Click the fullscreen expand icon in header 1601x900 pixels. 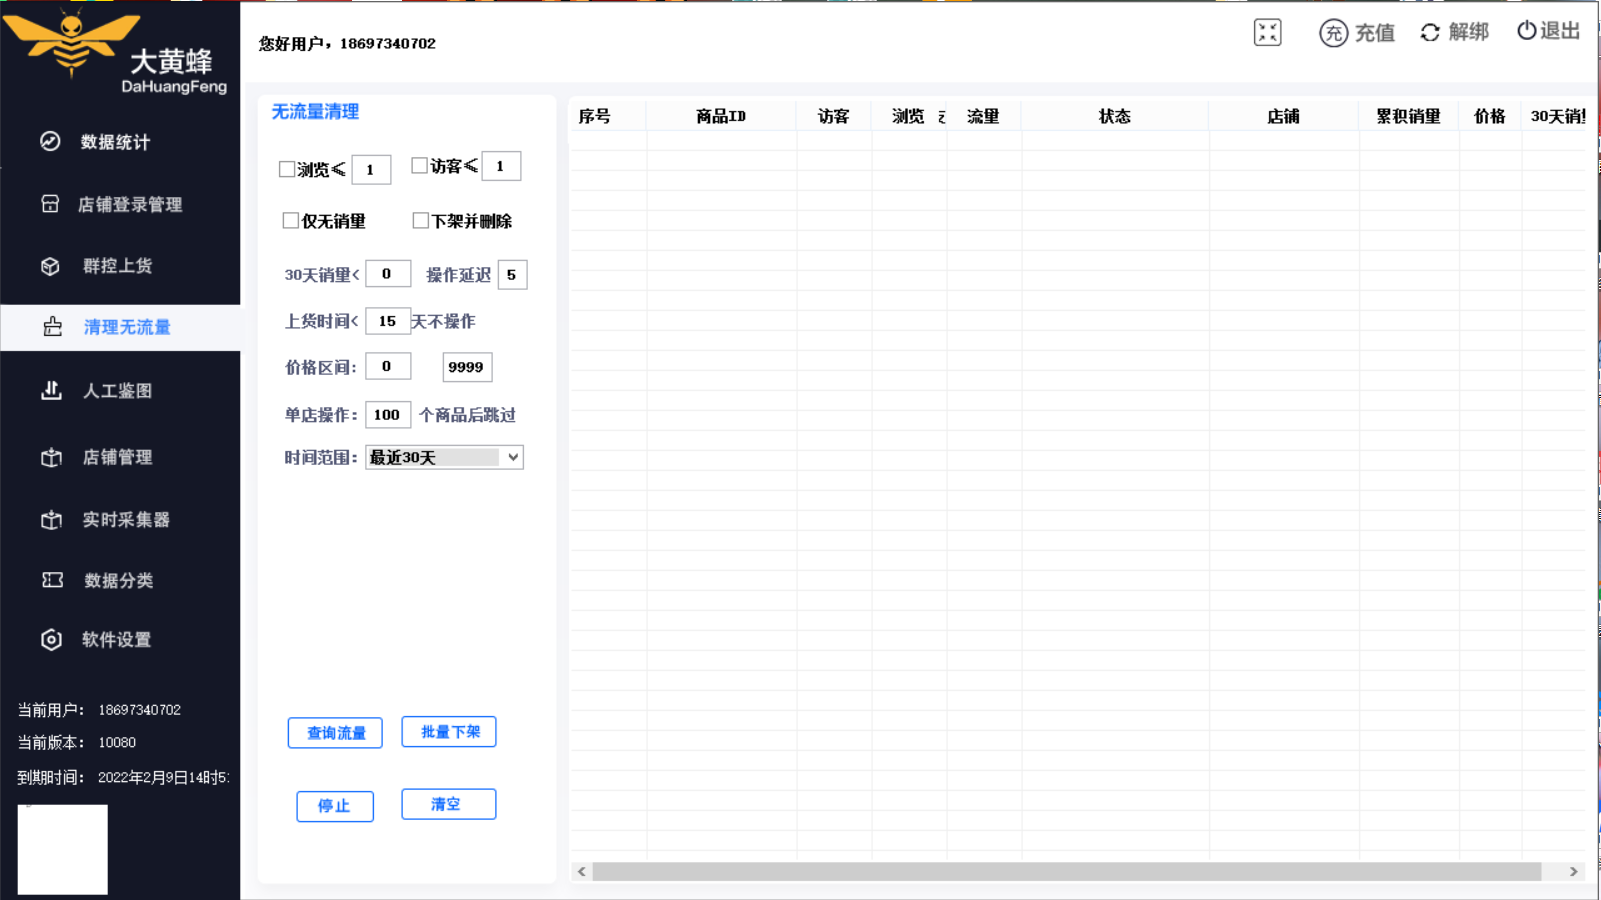[x=1267, y=33]
